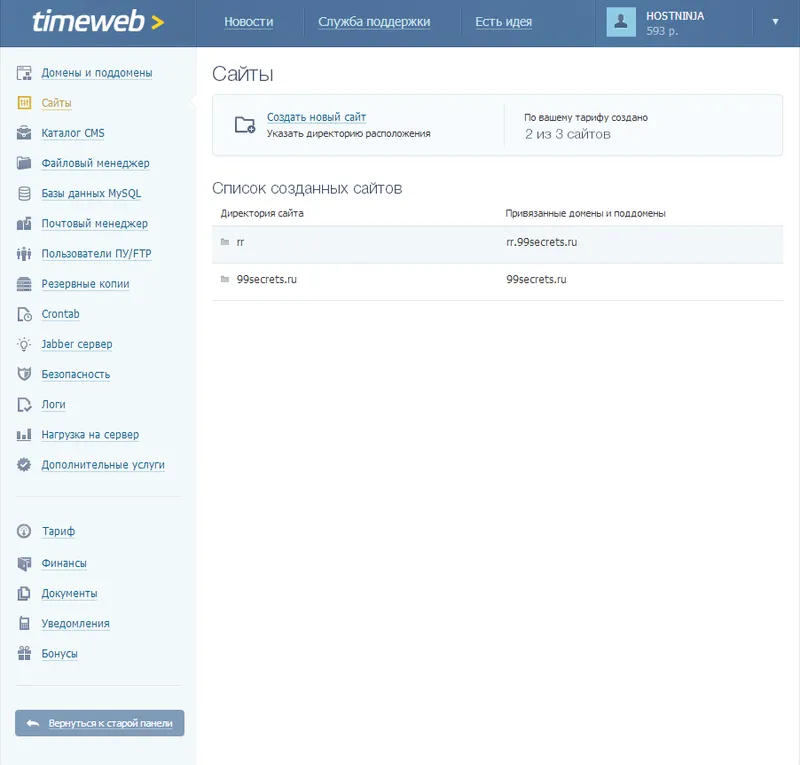
Task: Click the Уведомления icon
Action: [24, 624]
